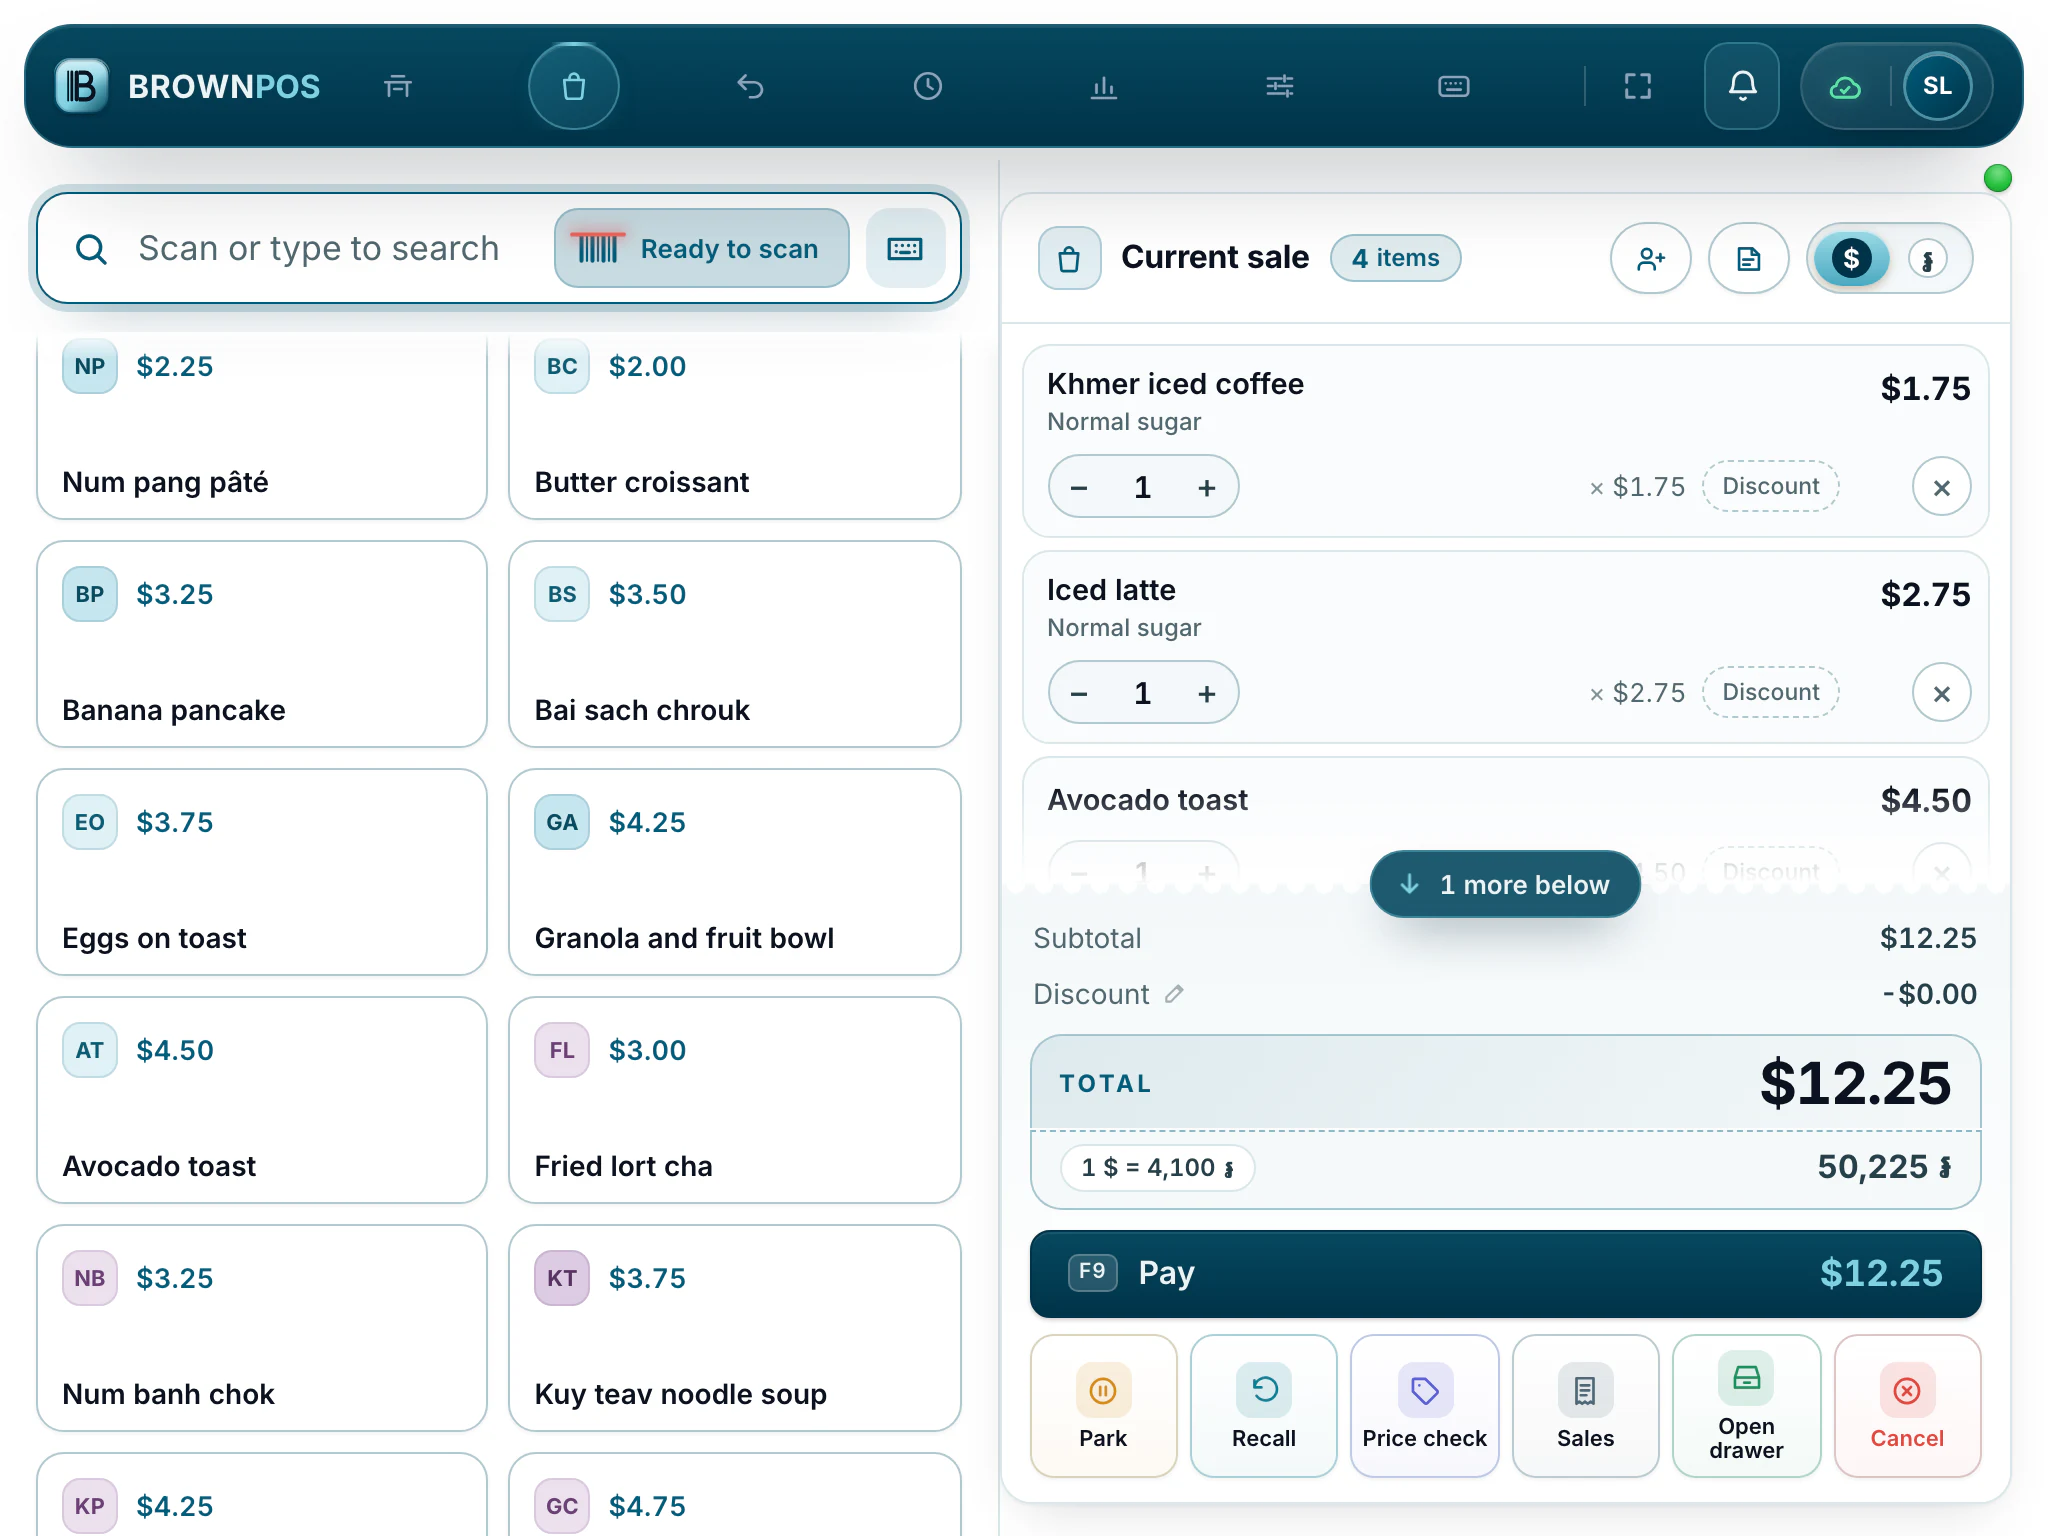The width and height of the screenshot is (2048, 1536).
Task: Park the current sale
Action: [x=1103, y=1406]
